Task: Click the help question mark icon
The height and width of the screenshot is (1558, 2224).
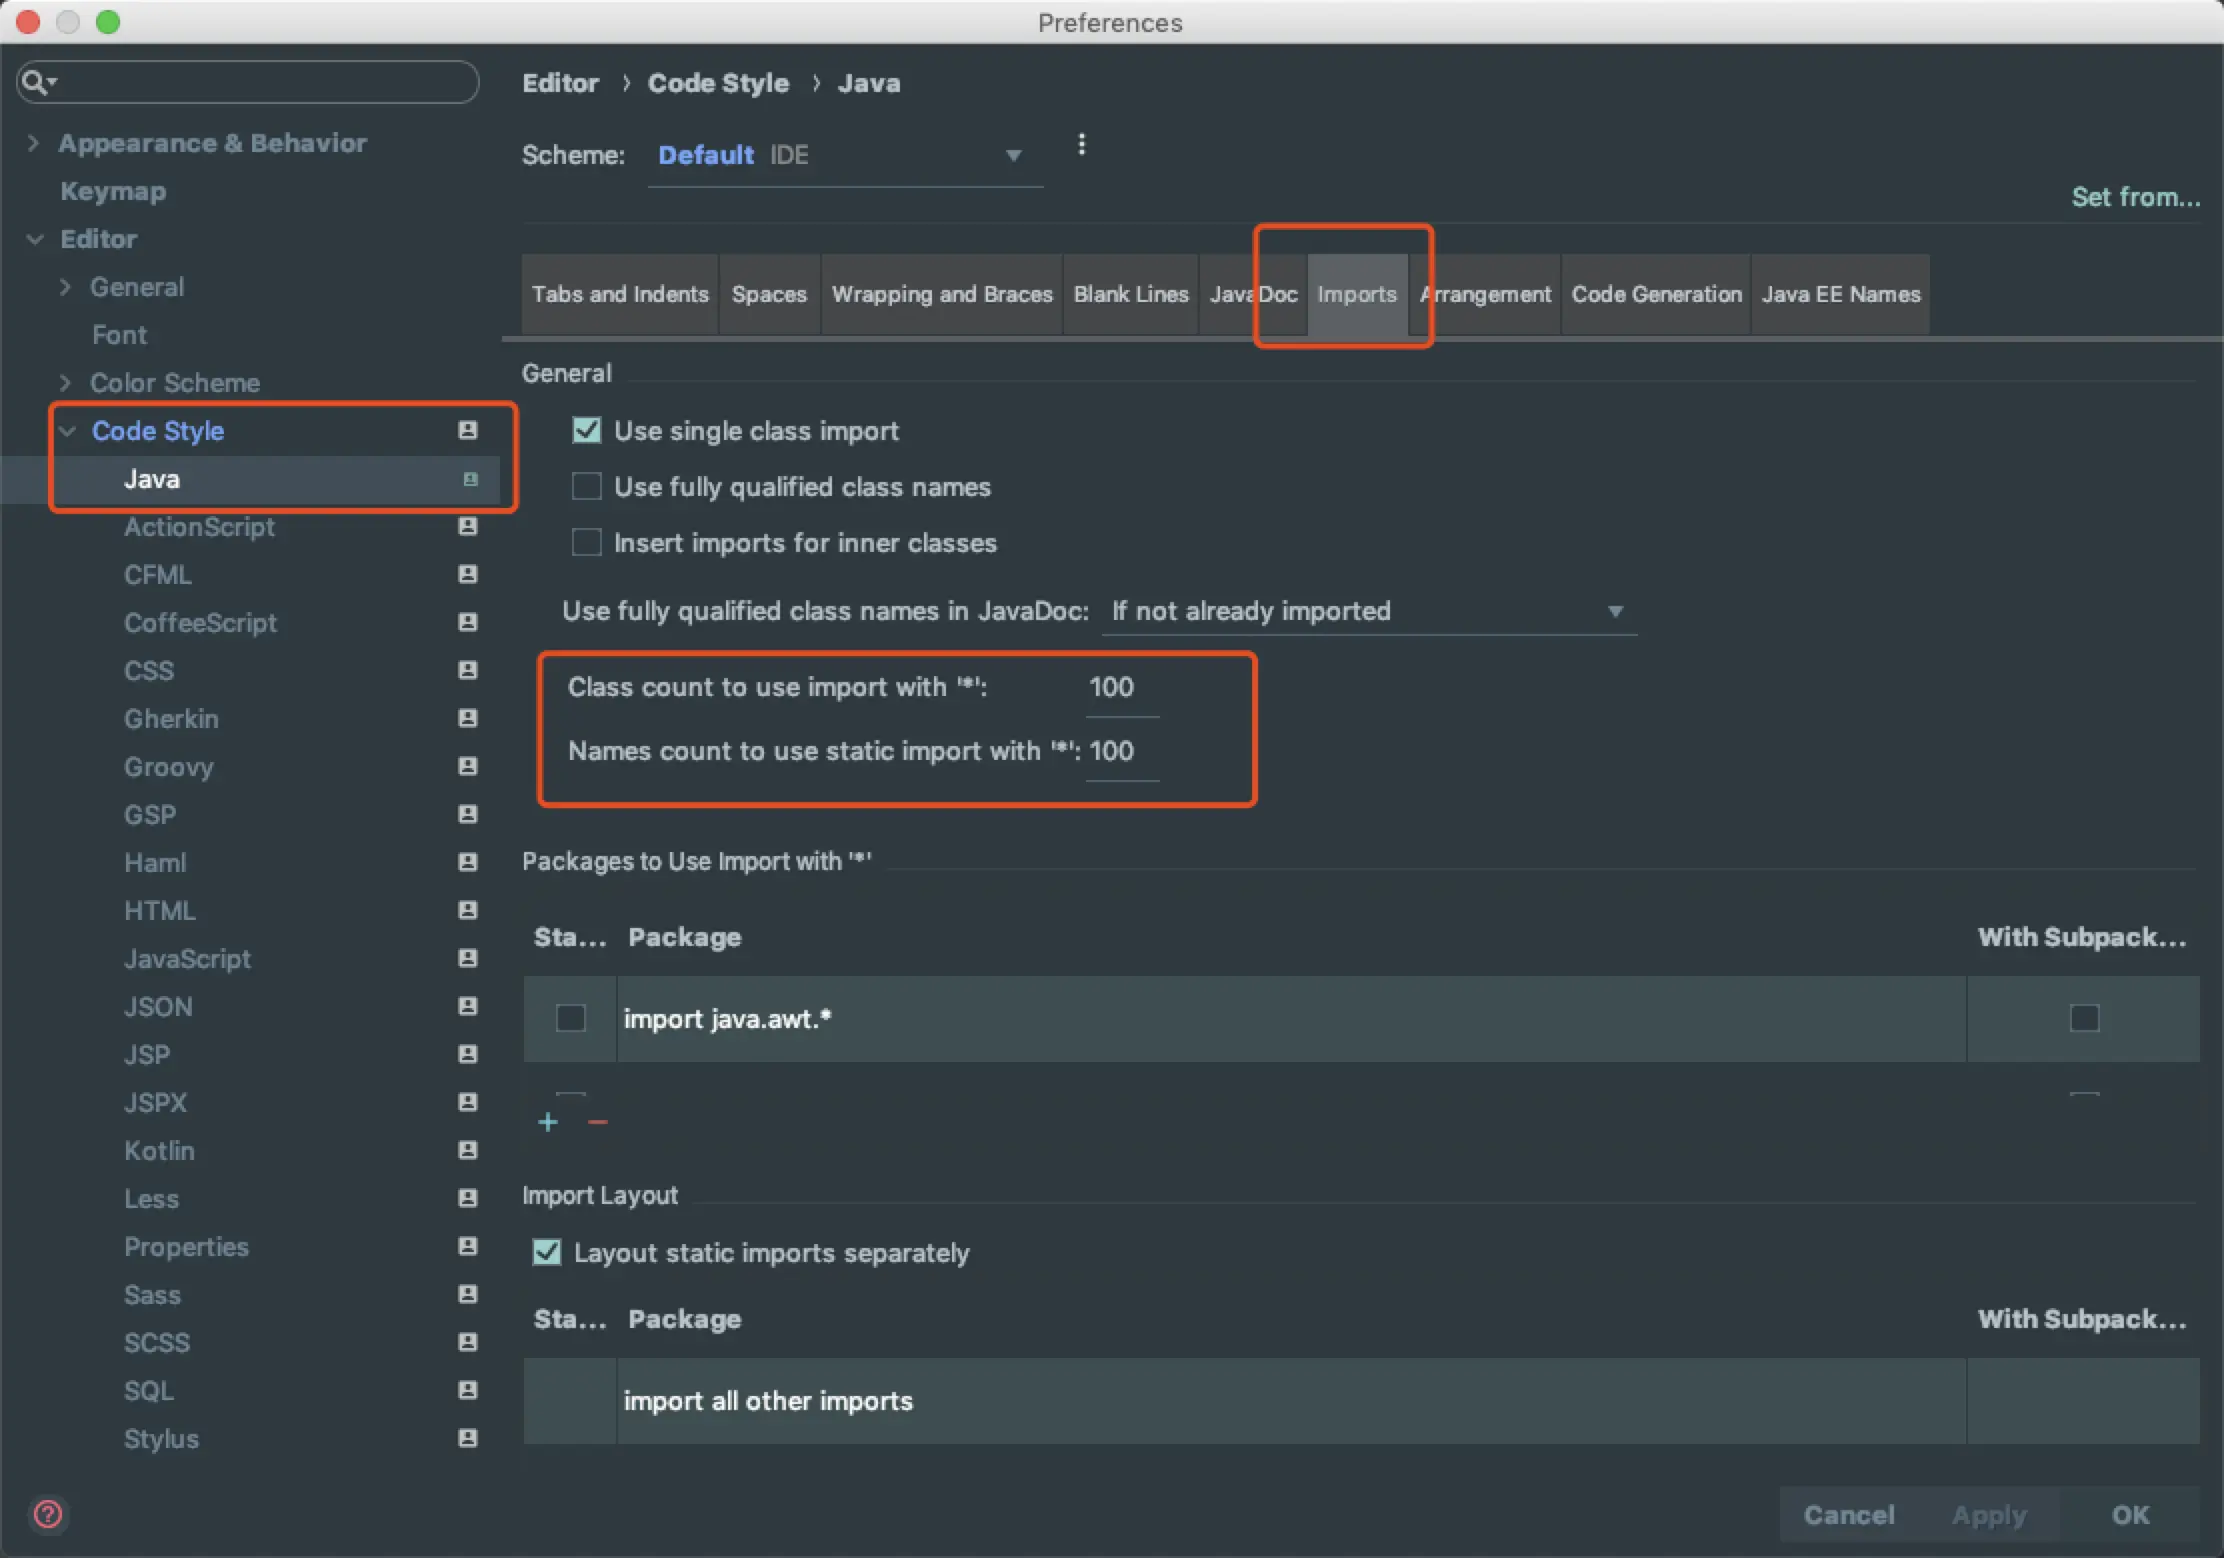Action: [x=48, y=1514]
